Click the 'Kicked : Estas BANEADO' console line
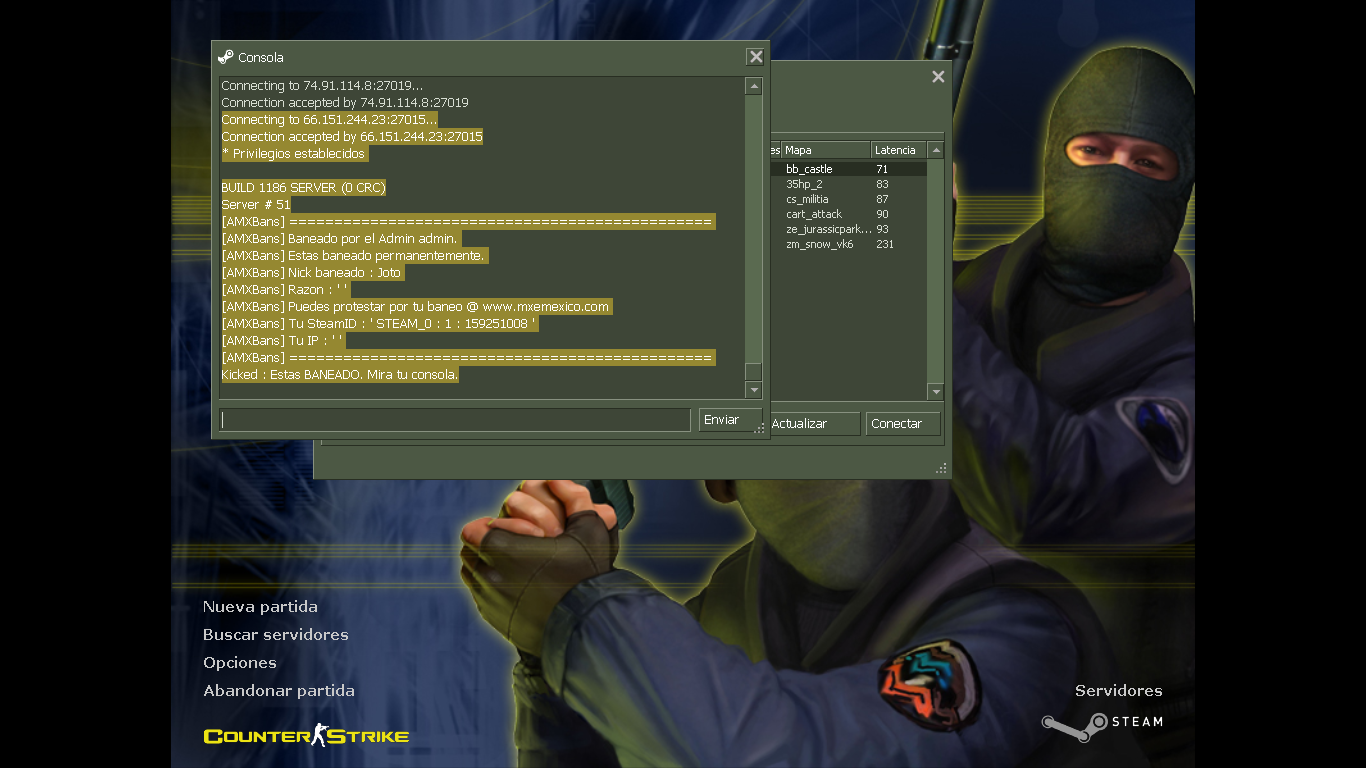Screen dimensions: 1366x768 [x=340, y=375]
